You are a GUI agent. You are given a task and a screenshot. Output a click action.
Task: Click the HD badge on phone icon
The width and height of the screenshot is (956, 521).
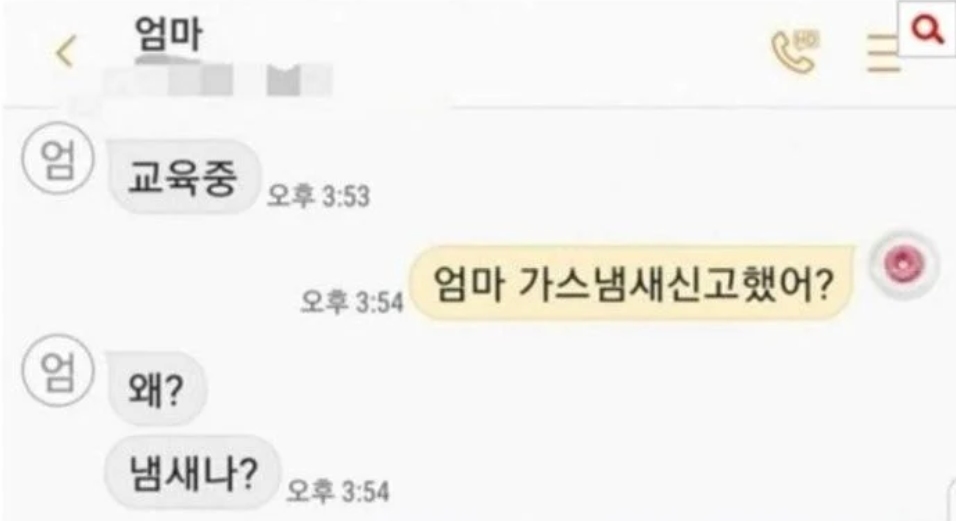(808, 41)
